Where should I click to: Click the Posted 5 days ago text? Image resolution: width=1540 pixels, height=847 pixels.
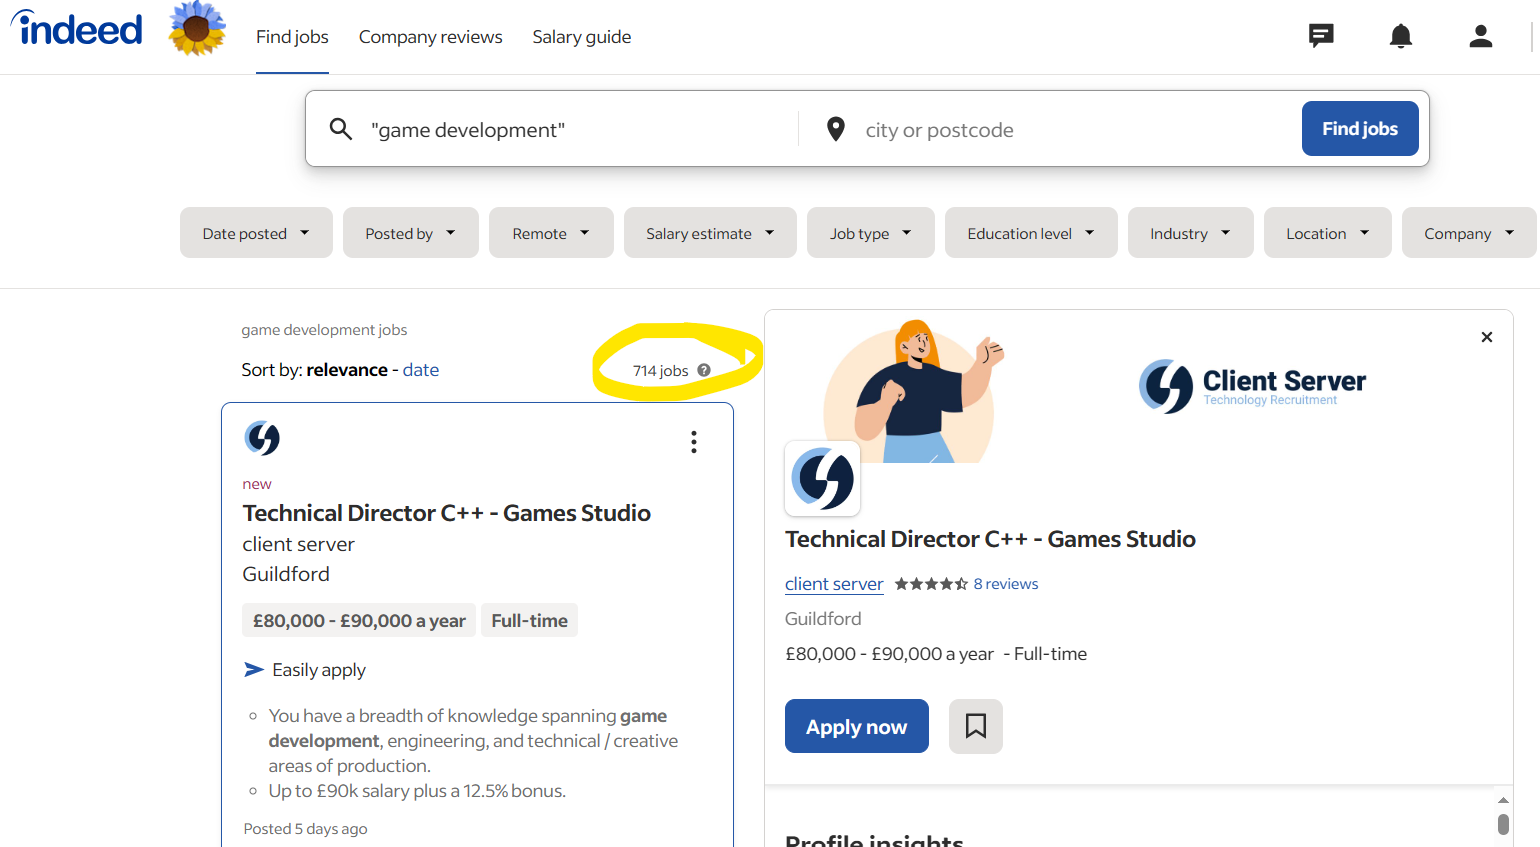[x=305, y=829]
